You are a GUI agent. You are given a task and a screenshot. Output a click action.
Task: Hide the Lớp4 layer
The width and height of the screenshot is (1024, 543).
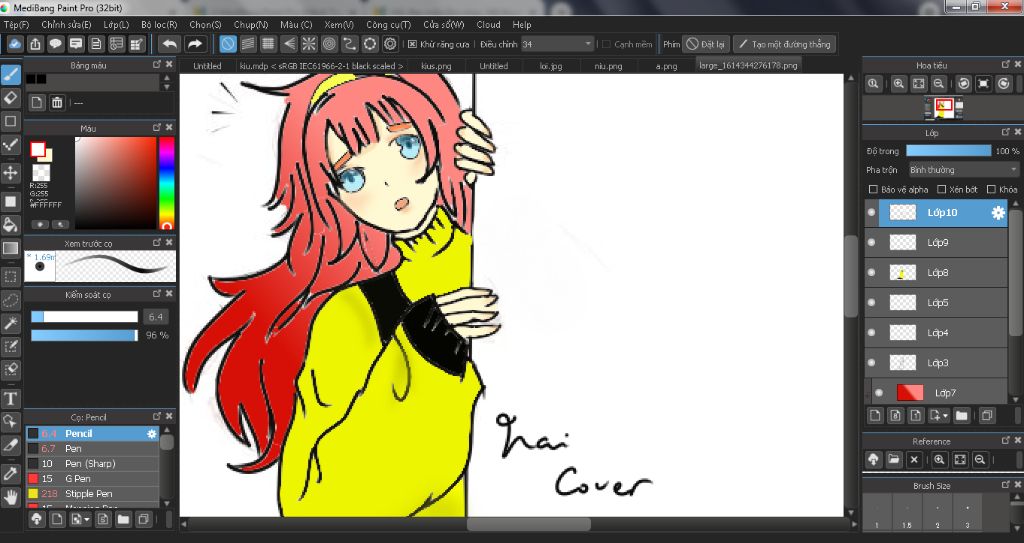click(x=871, y=333)
